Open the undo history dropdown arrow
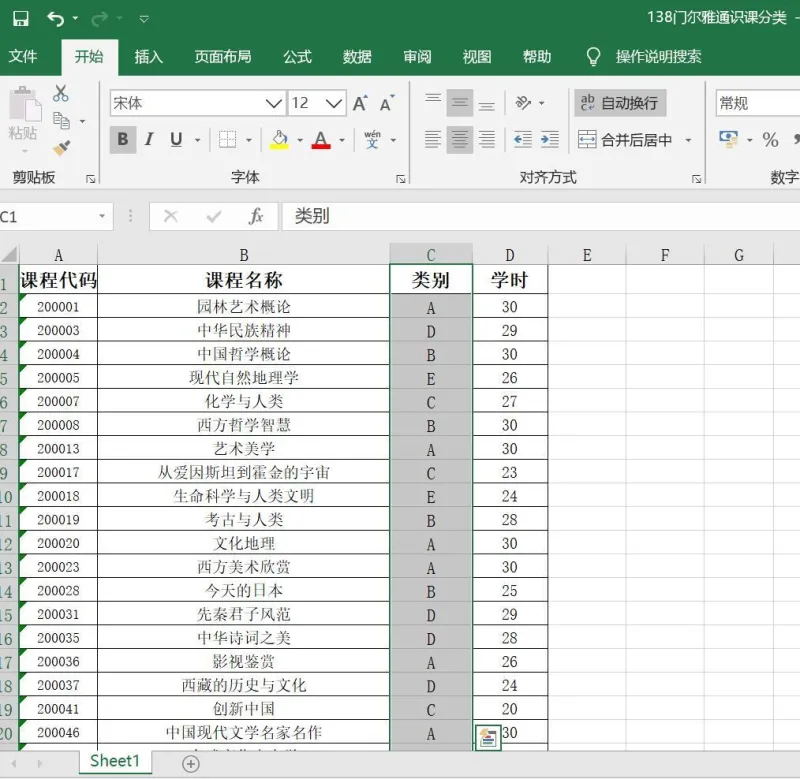The height and width of the screenshot is (779, 800). pos(76,19)
